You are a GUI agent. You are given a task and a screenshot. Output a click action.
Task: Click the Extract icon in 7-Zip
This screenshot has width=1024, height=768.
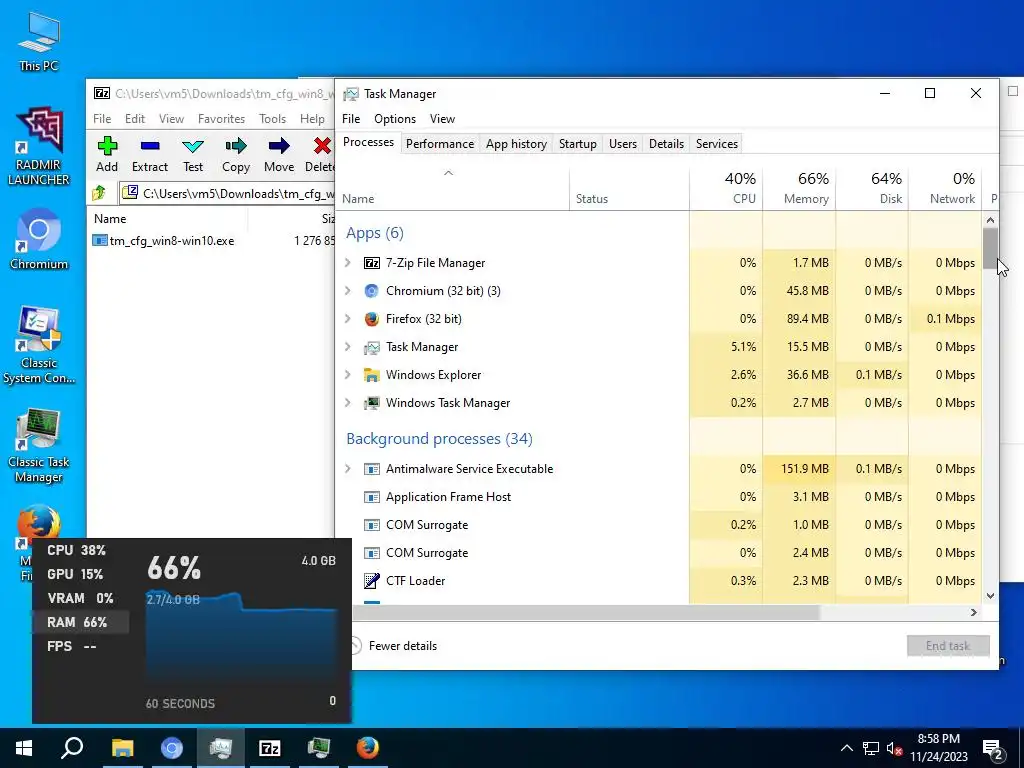[x=150, y=146]
